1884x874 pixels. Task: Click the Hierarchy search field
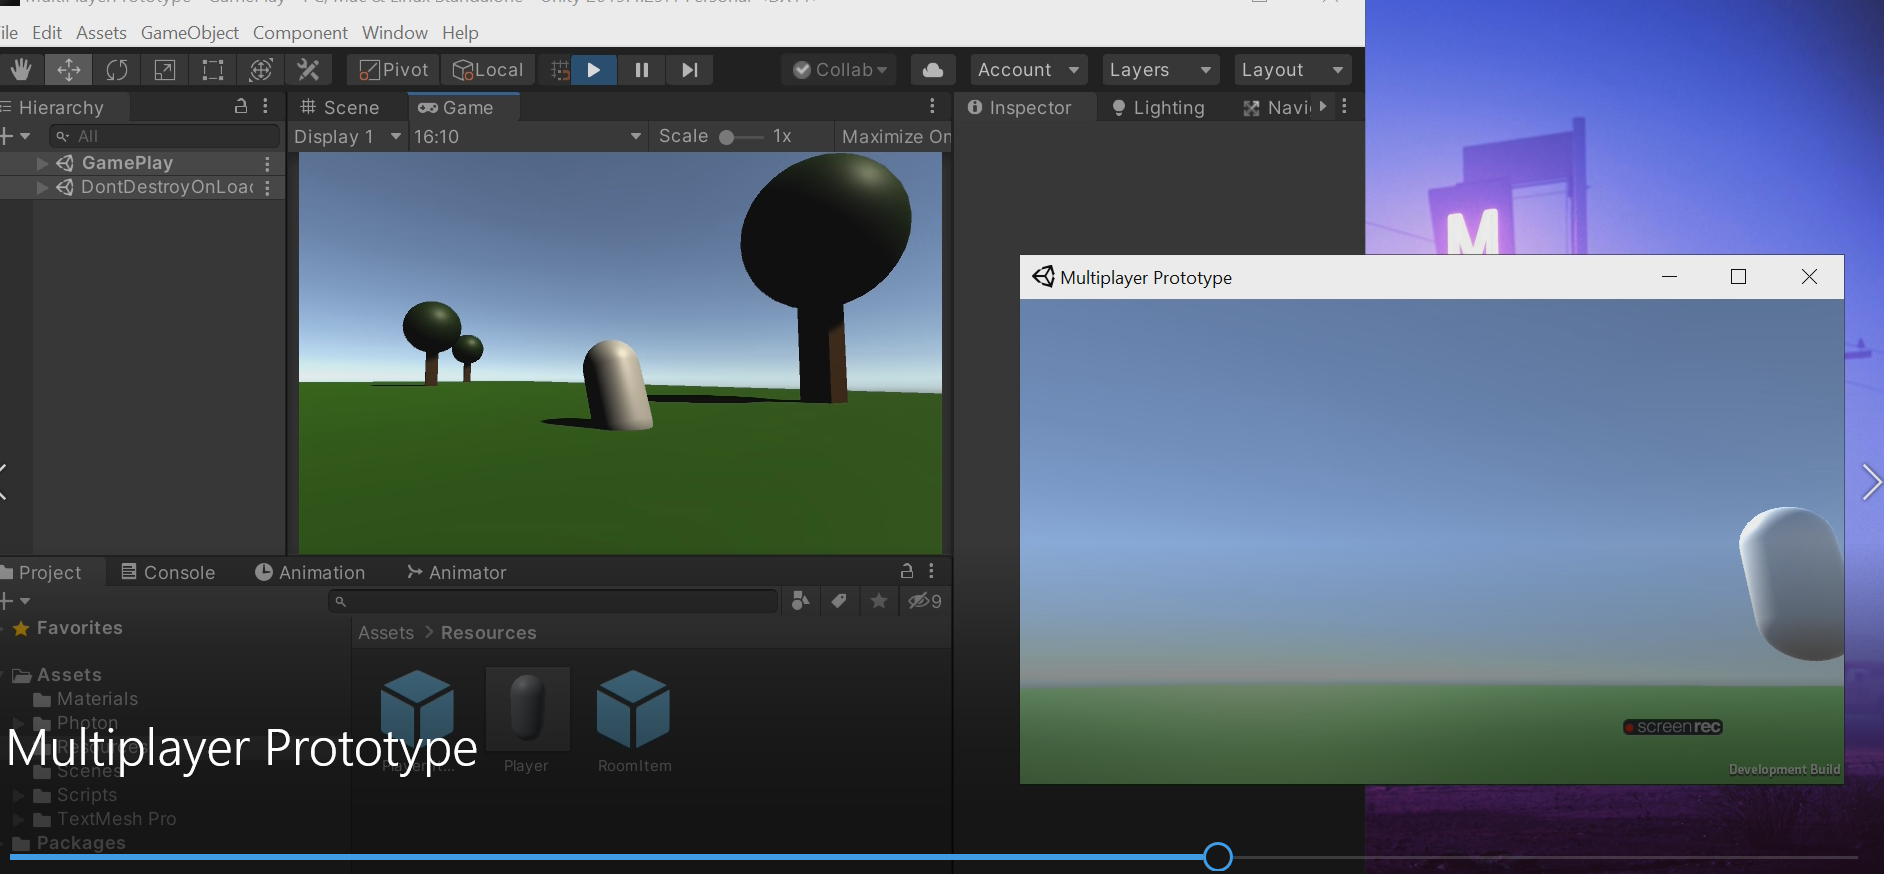[x=165, y=136]
